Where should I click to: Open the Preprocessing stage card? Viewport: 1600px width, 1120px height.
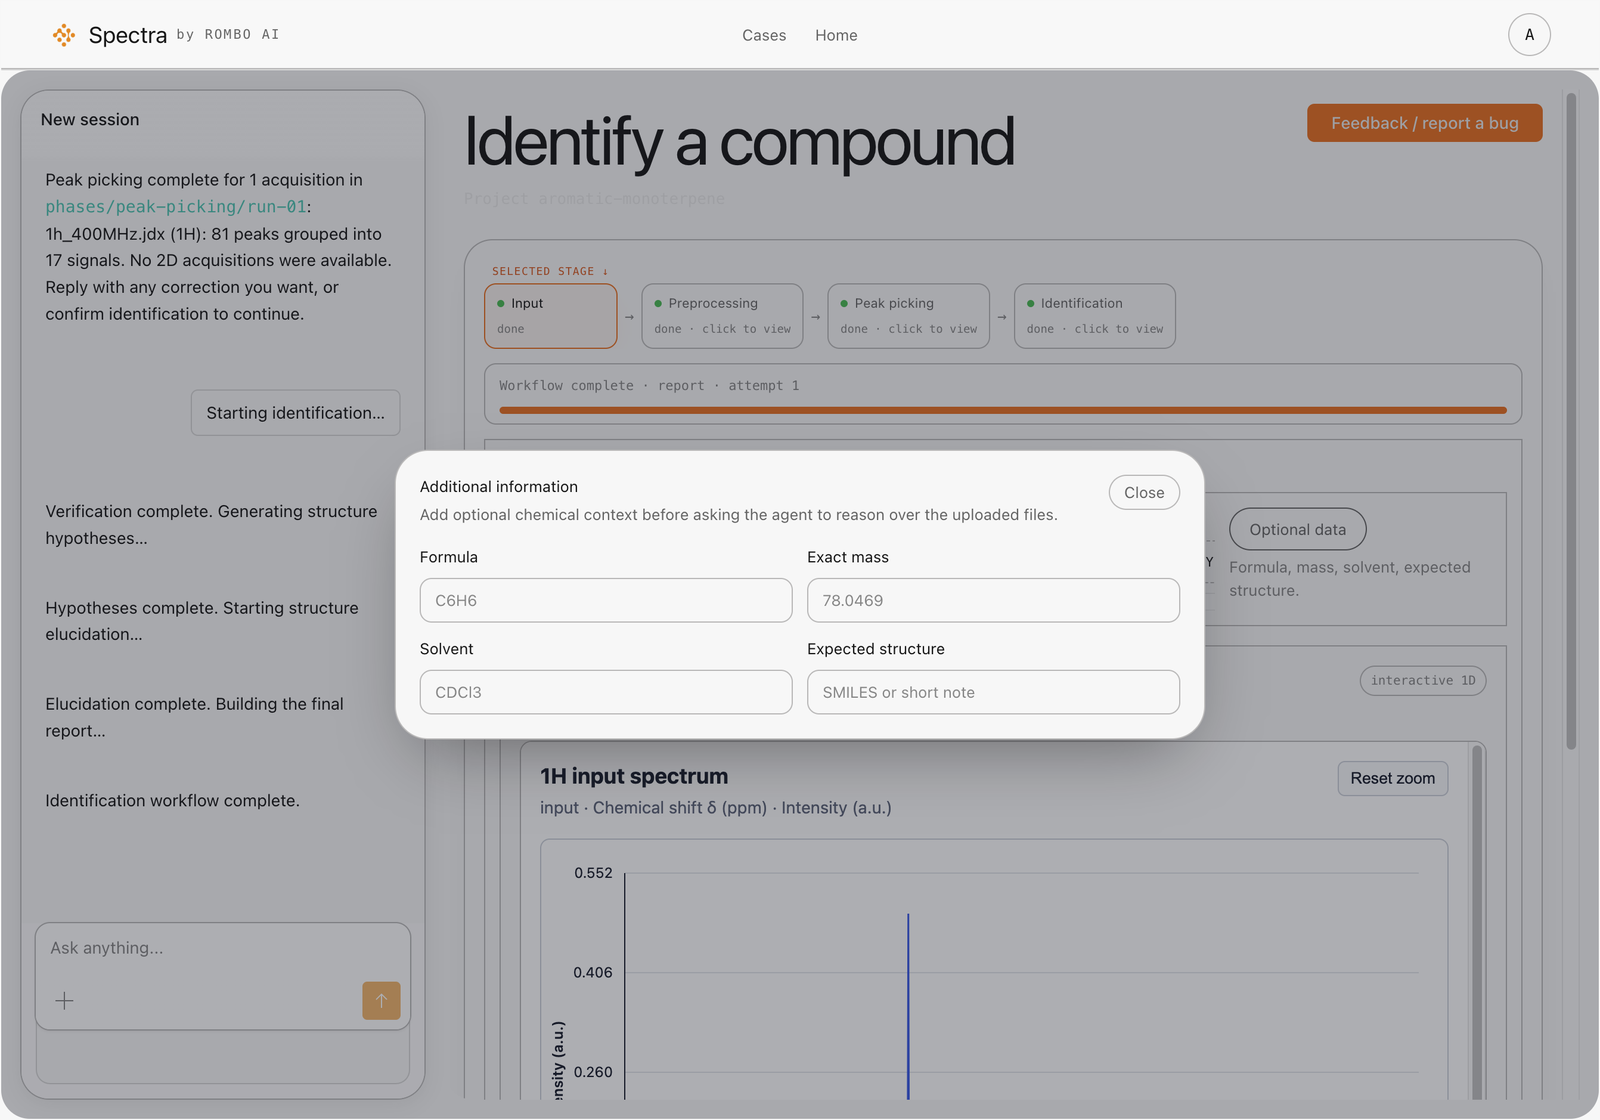[722, 316]
